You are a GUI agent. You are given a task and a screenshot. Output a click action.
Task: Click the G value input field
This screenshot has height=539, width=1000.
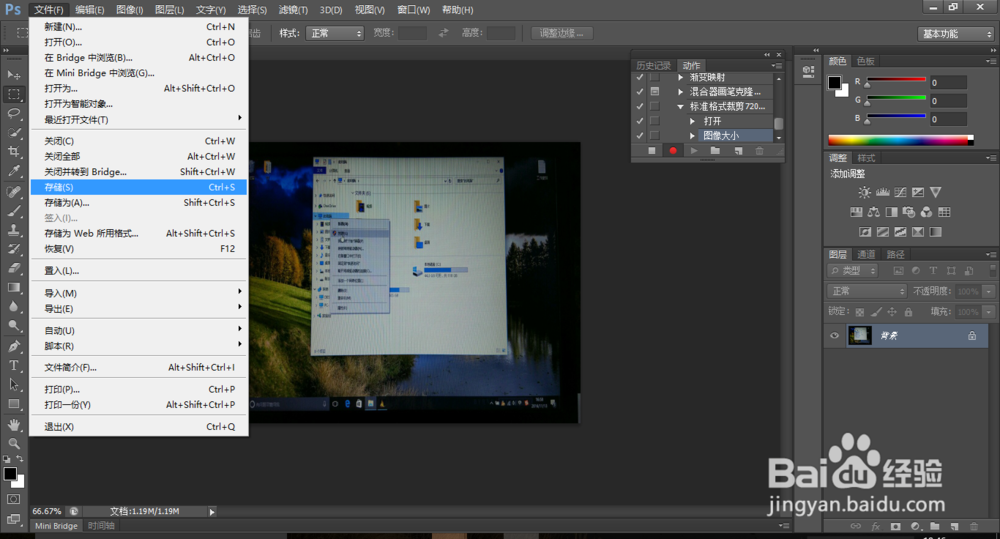click(x=948, y=101)
